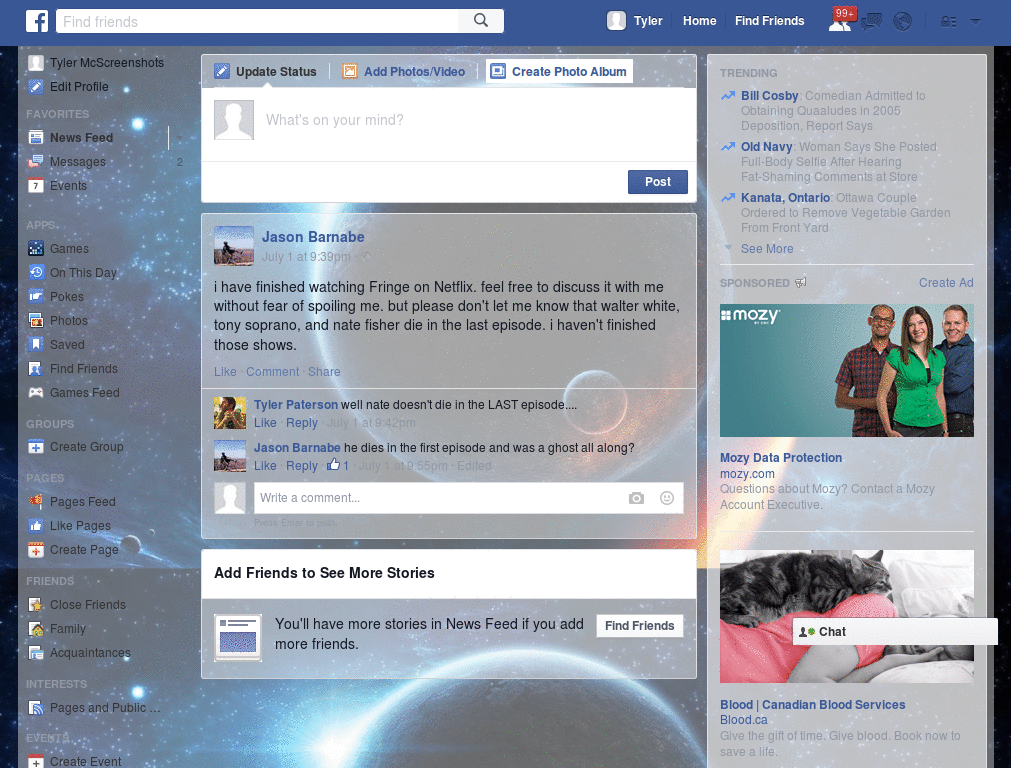Open Bill Cosby trending topic
The height and width of the screenshot is (768, 1024).
(x=769, y=96)
